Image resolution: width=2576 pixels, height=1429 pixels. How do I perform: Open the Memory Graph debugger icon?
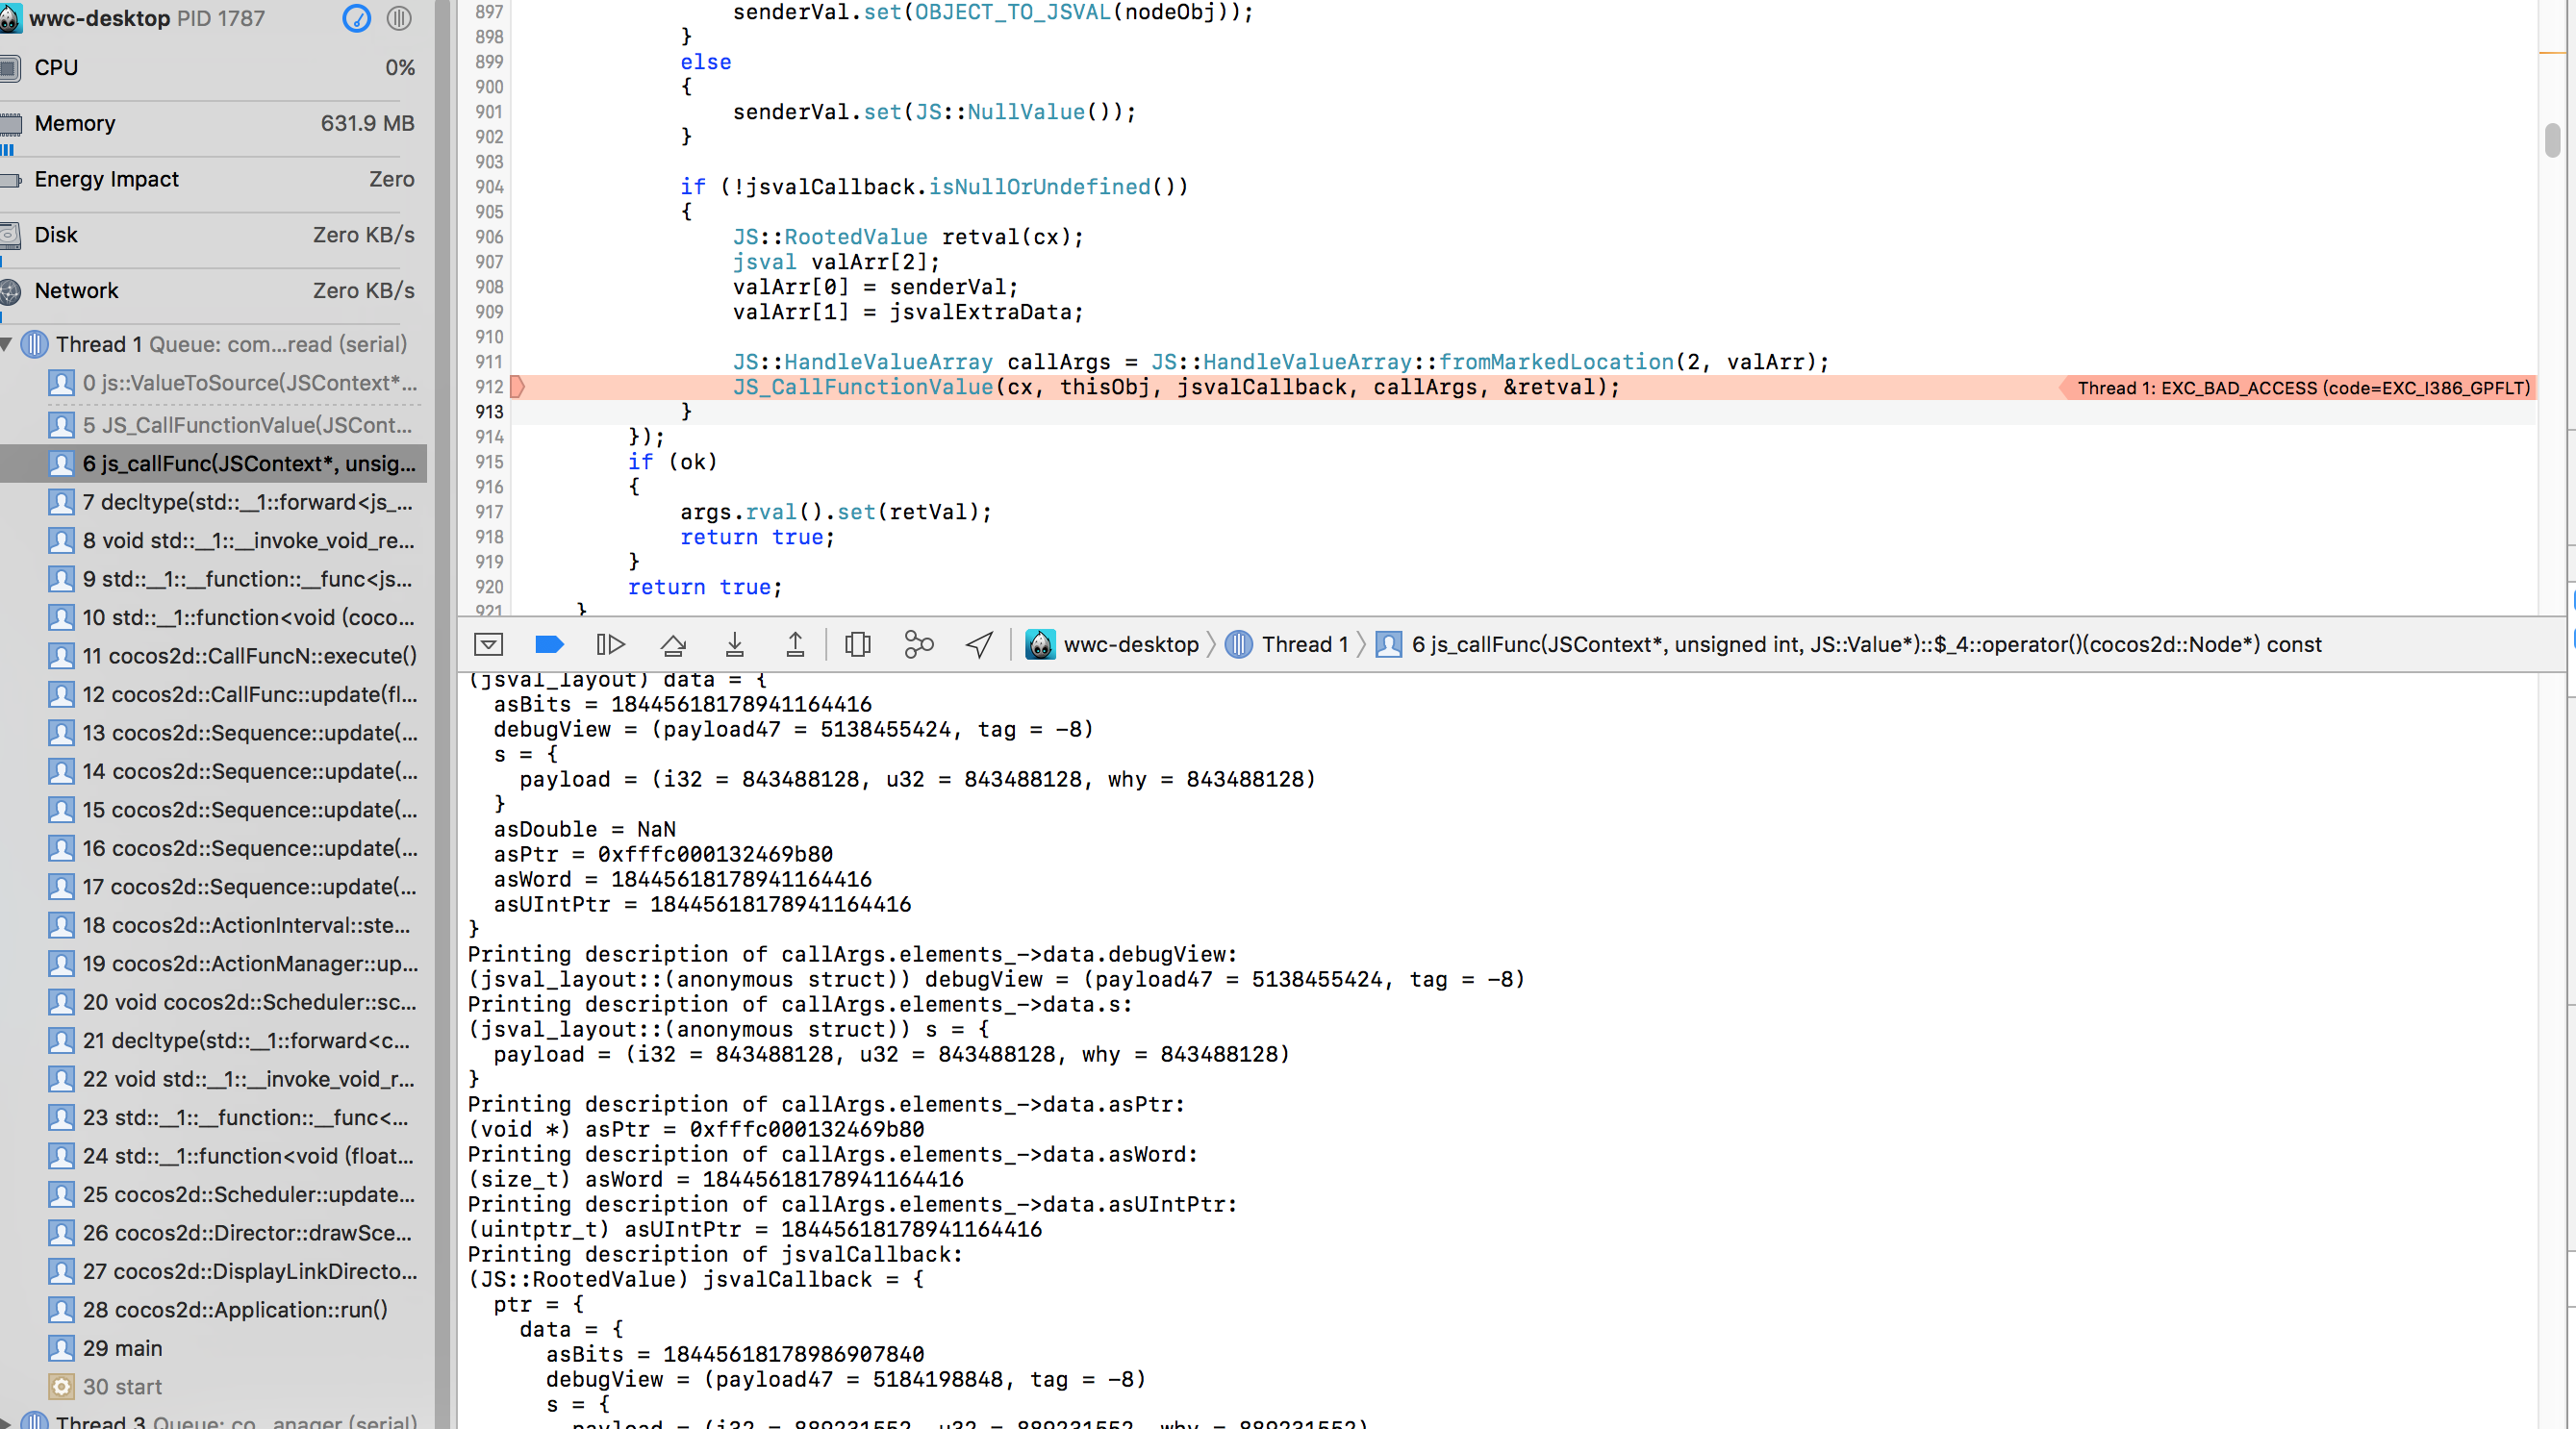(x=918, y=645)
